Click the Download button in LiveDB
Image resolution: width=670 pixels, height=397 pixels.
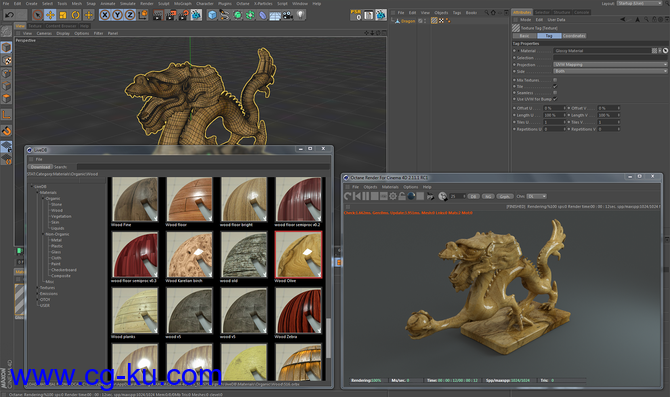(x=40, y=167)
